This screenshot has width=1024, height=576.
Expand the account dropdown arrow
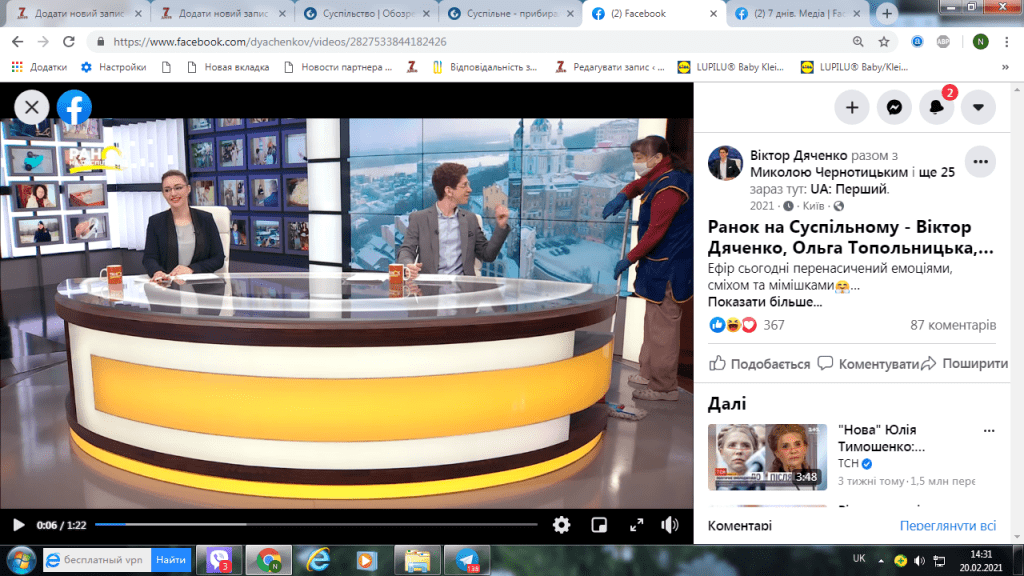coord(978,108)
